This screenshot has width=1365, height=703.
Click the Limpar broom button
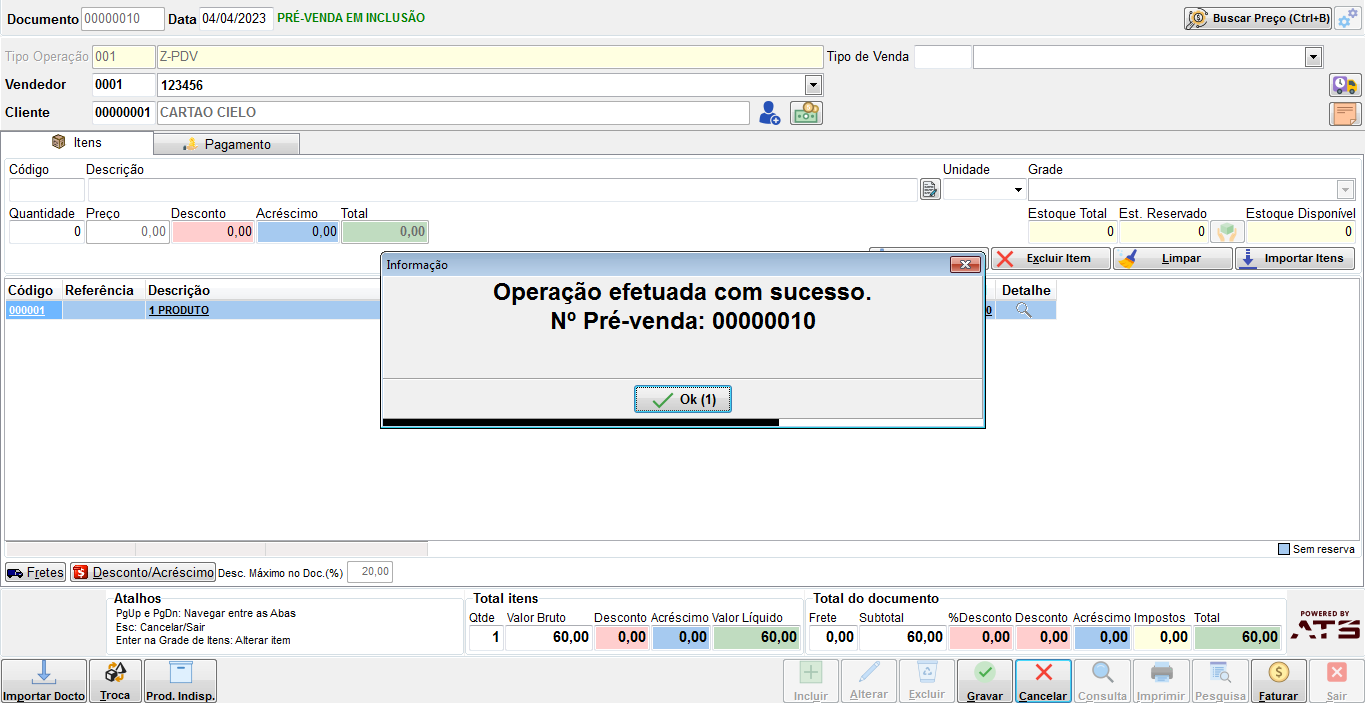[1172, 258]
